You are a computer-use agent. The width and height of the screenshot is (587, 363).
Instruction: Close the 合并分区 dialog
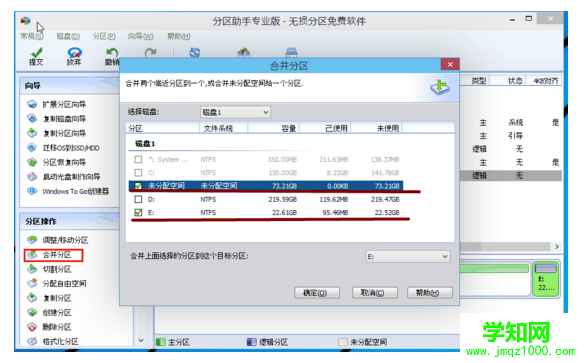click(x=450, y=64)
